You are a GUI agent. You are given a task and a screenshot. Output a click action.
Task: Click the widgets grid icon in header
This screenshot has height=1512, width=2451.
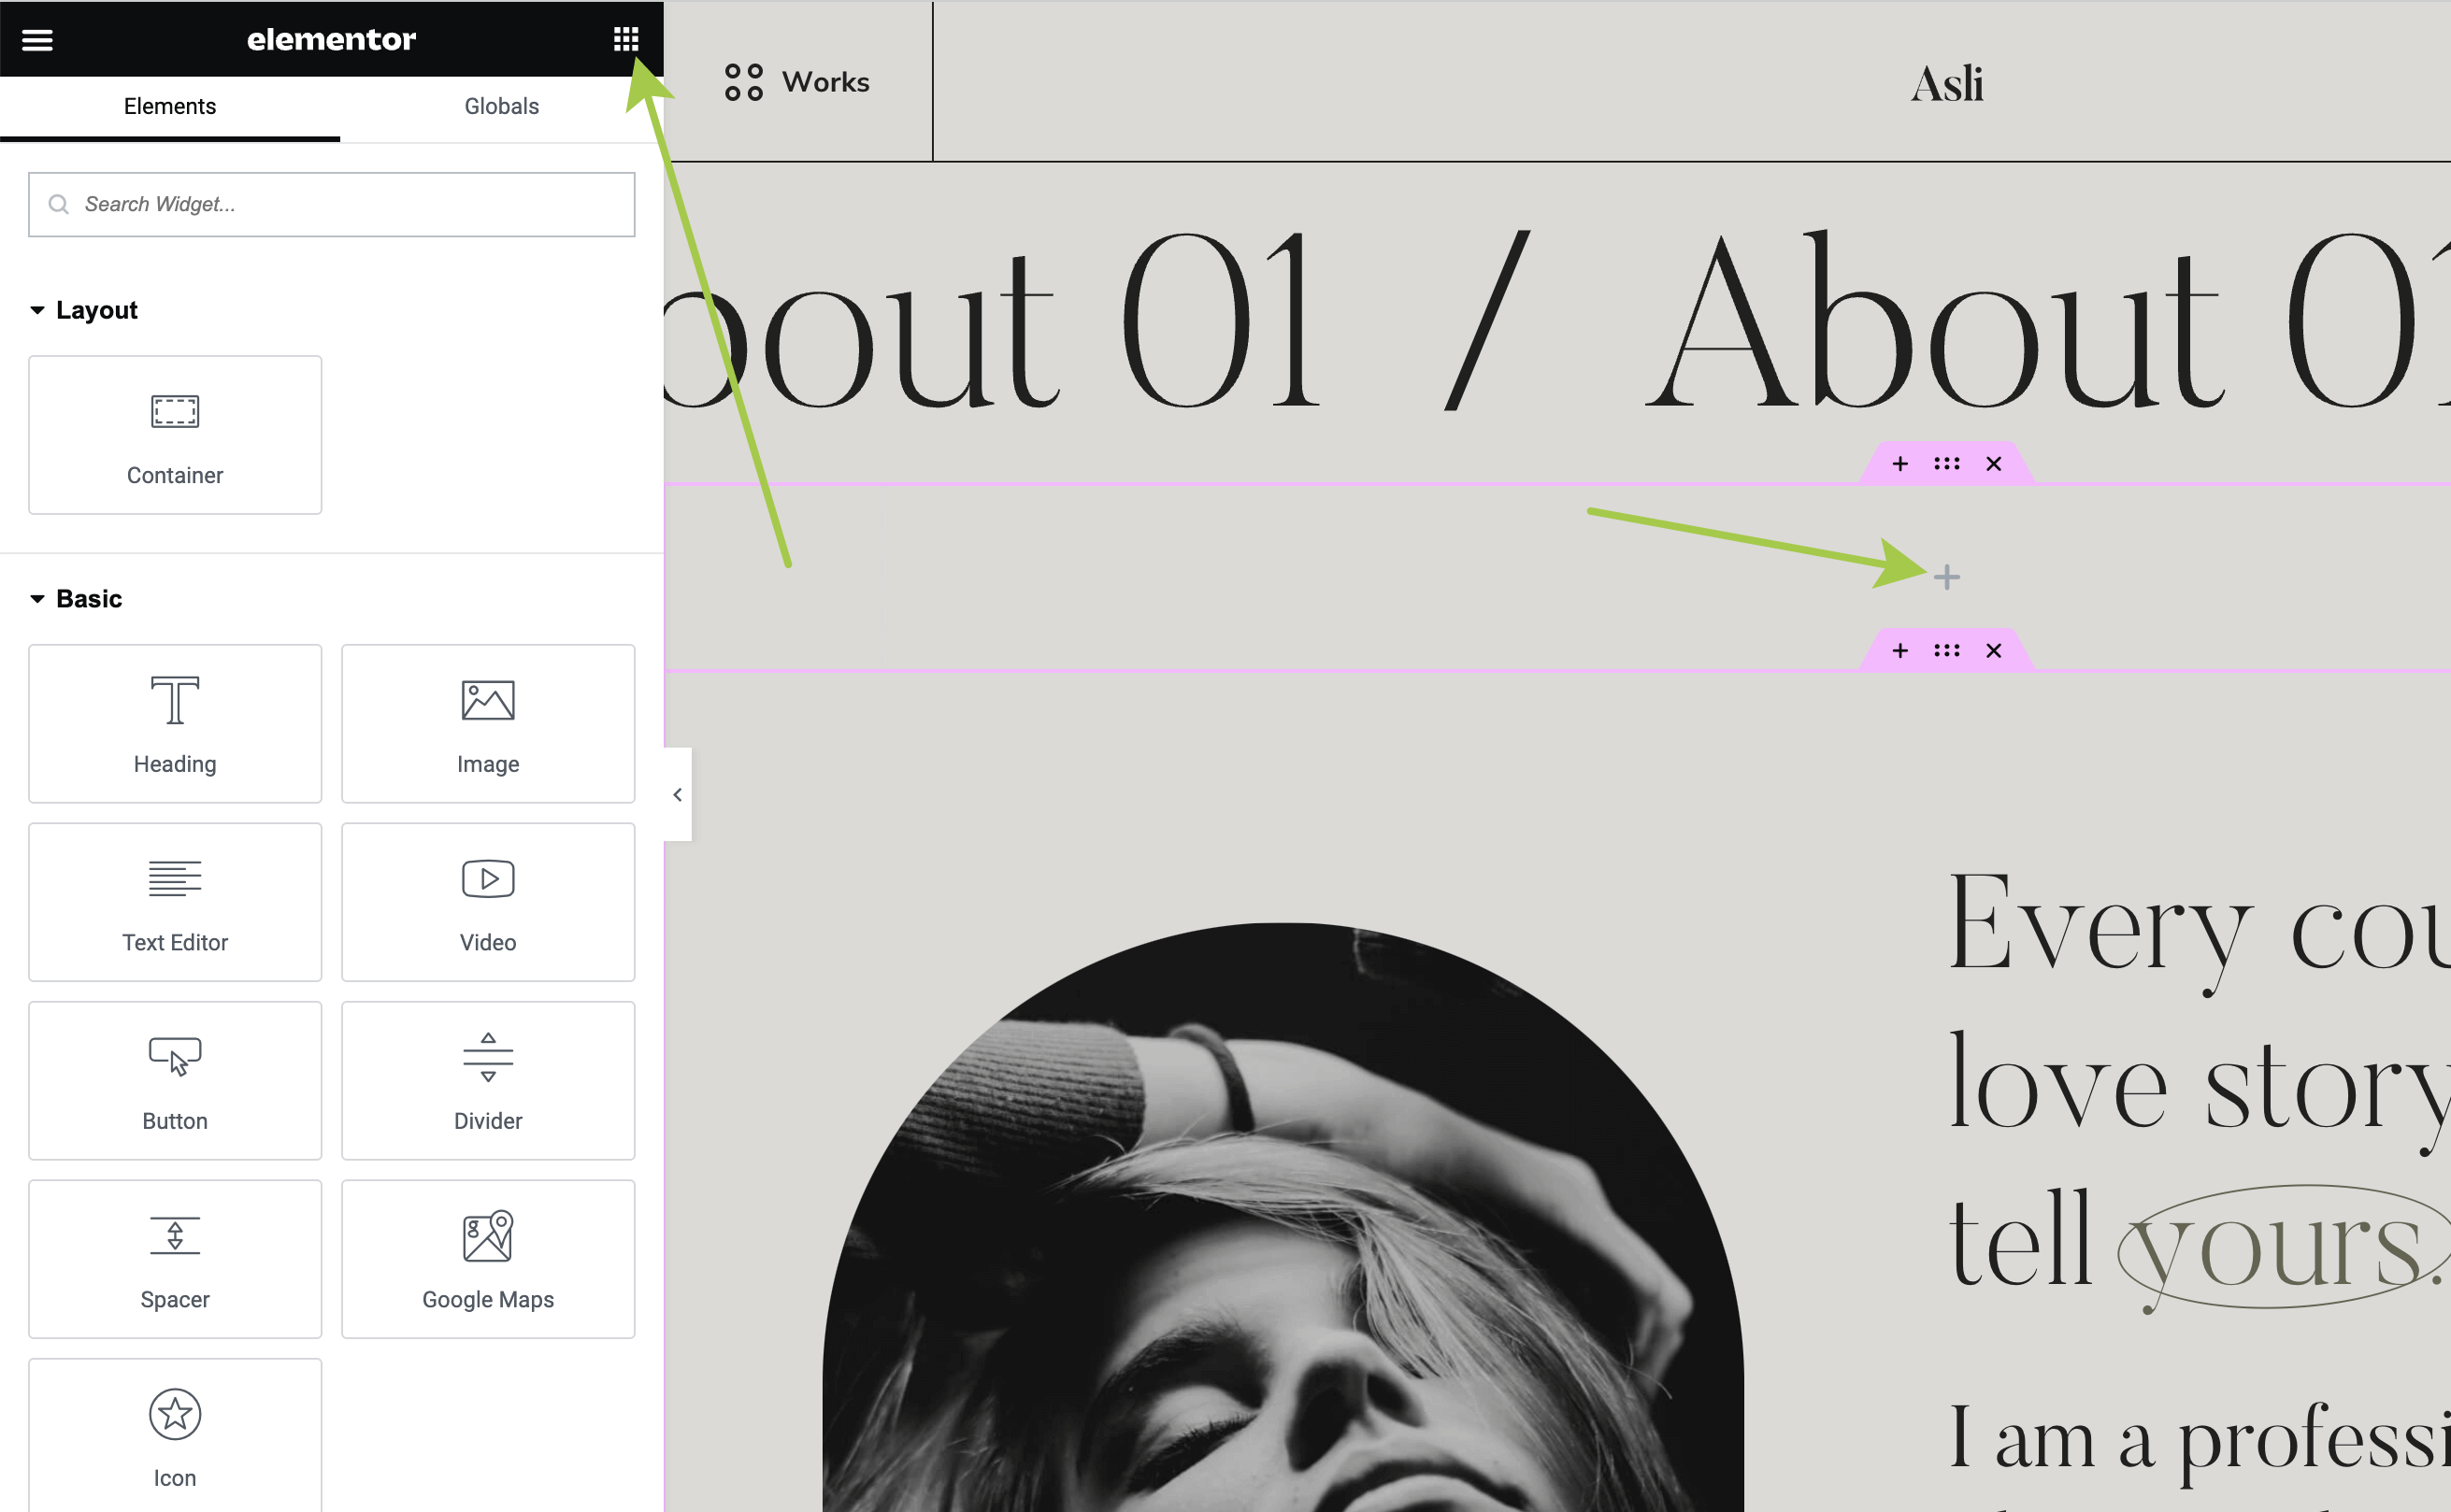[626, 39]
